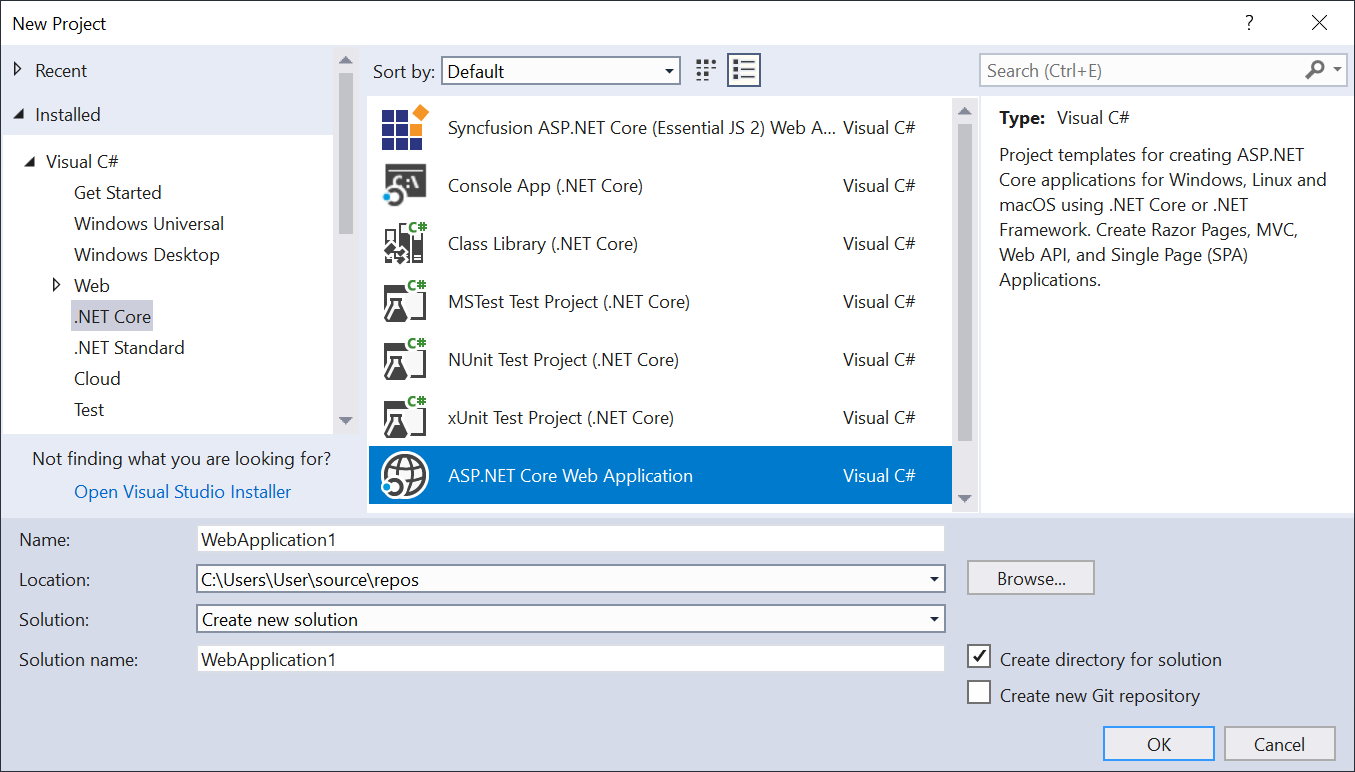The image size is (1355, 772).
Task: Select MSTest Test Project (.NET Core) name
Action: pyautogui.click(x=569, y=302)
